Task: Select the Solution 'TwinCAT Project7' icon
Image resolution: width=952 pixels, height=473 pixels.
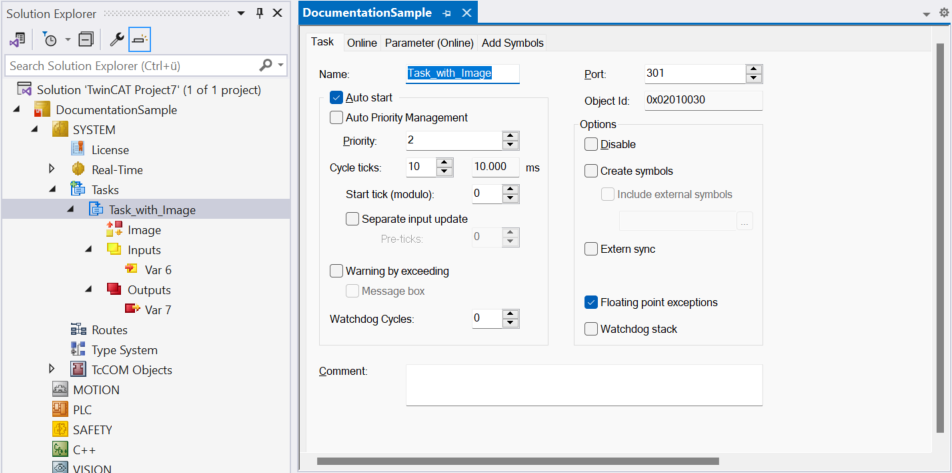Action: 24,90
